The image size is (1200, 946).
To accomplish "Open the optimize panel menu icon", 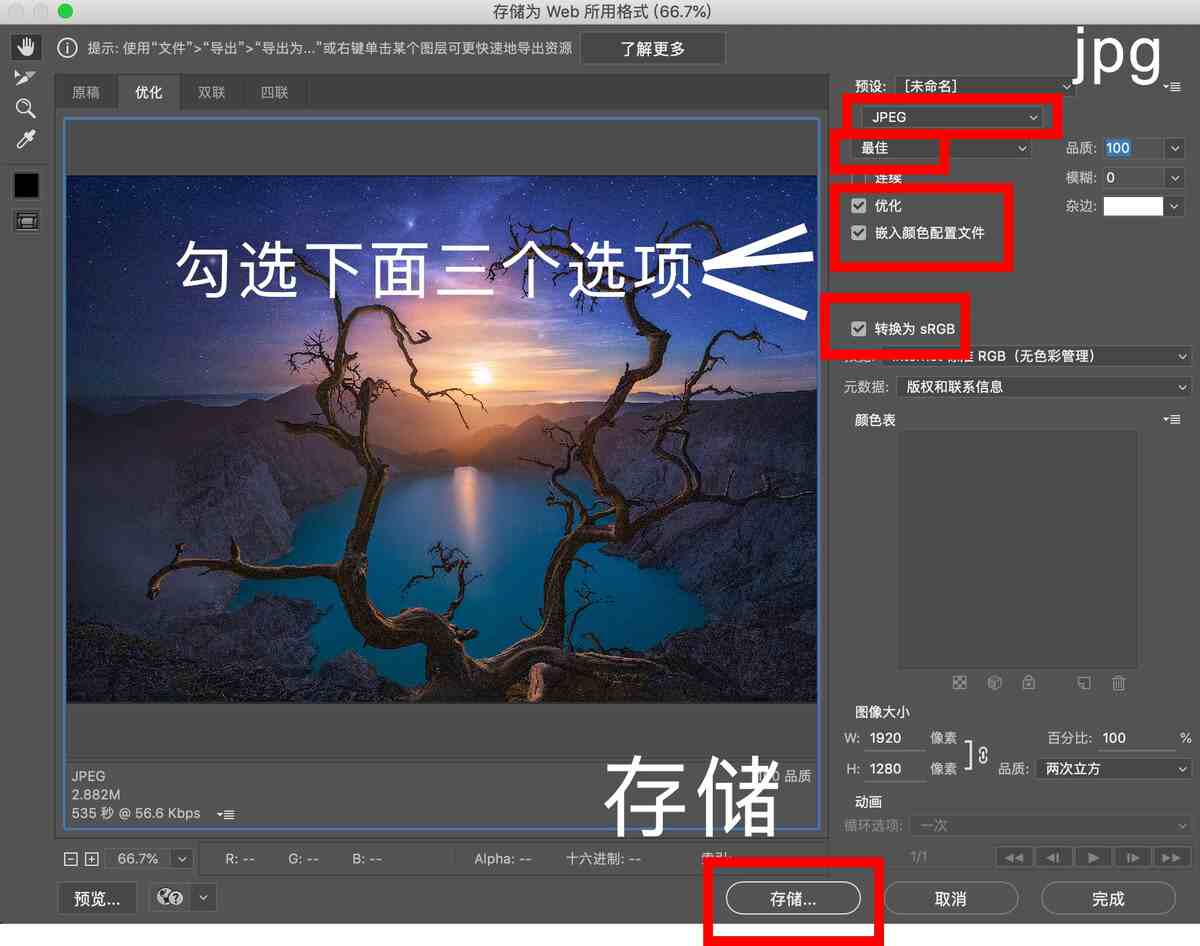I will point(1172,87).
